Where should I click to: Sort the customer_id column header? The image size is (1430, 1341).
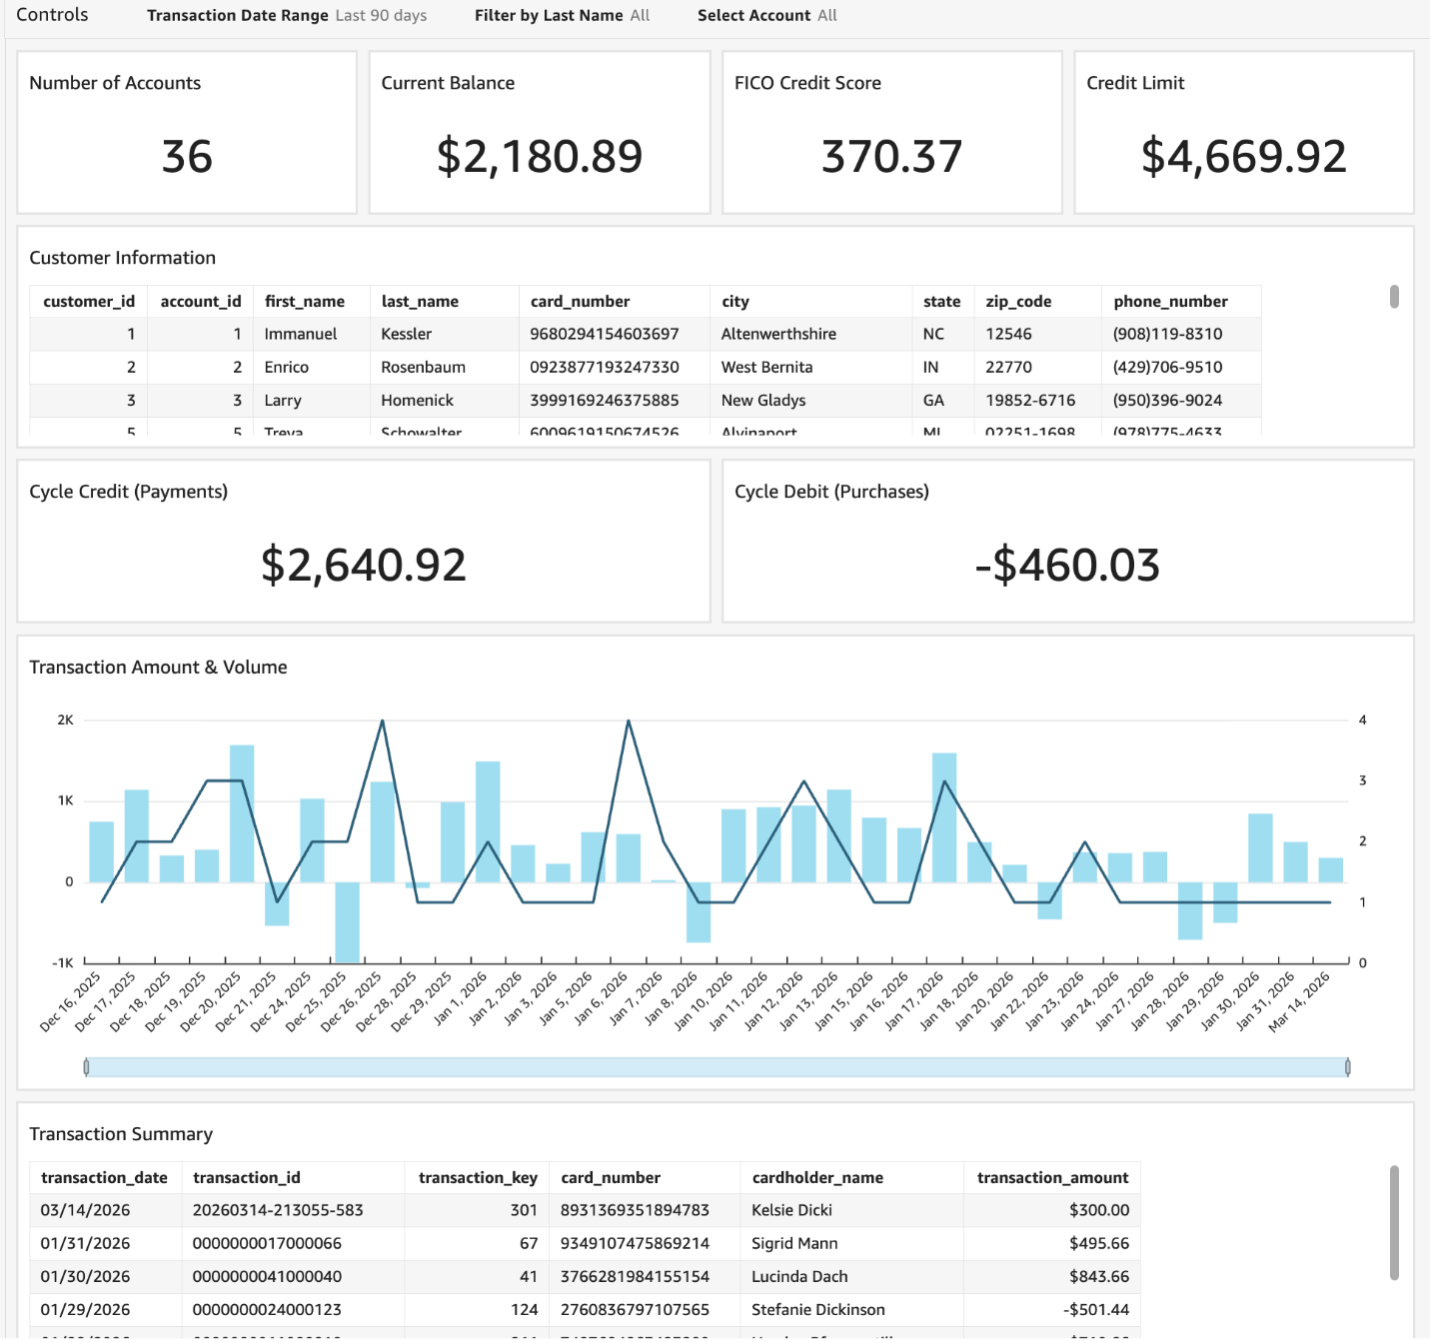pyautogui.click(x=88, y=301)
